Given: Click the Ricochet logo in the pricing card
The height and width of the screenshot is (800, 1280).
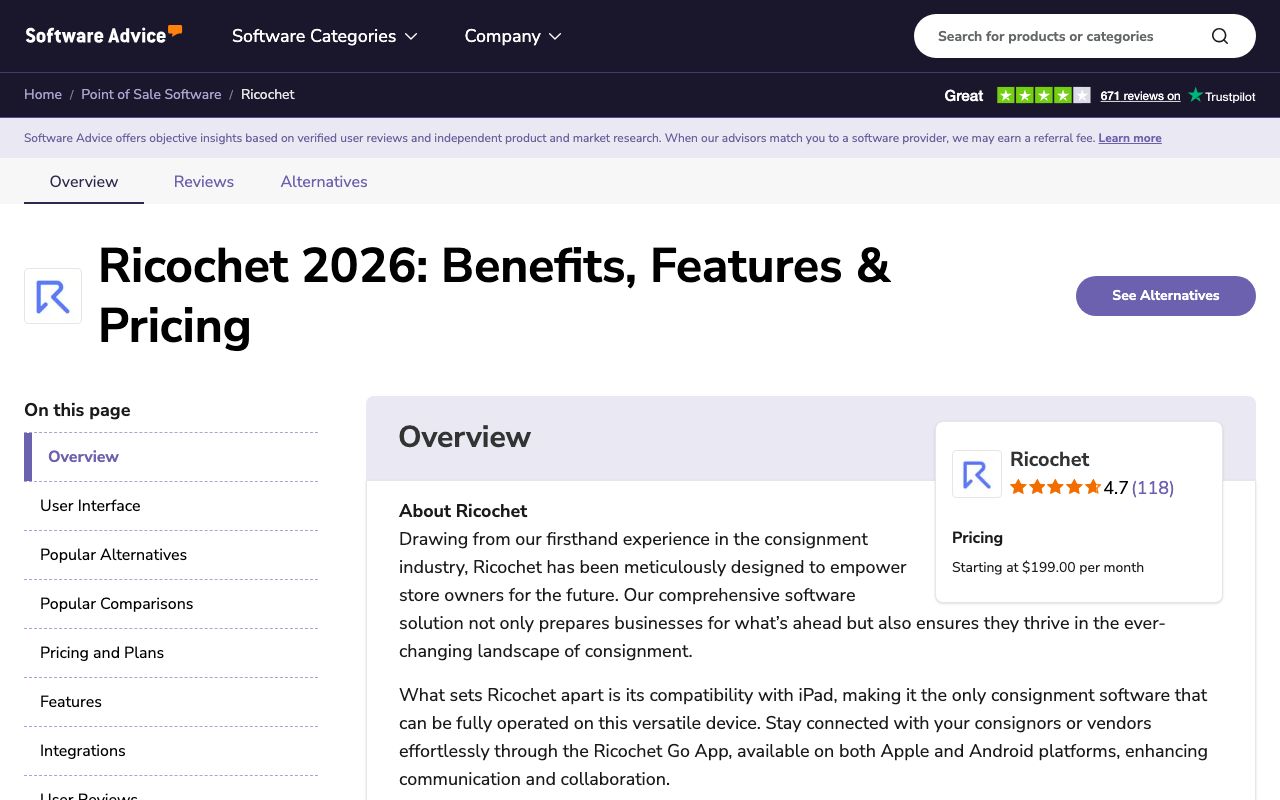Looking at the screenshot, I should (x=977, y=474).
